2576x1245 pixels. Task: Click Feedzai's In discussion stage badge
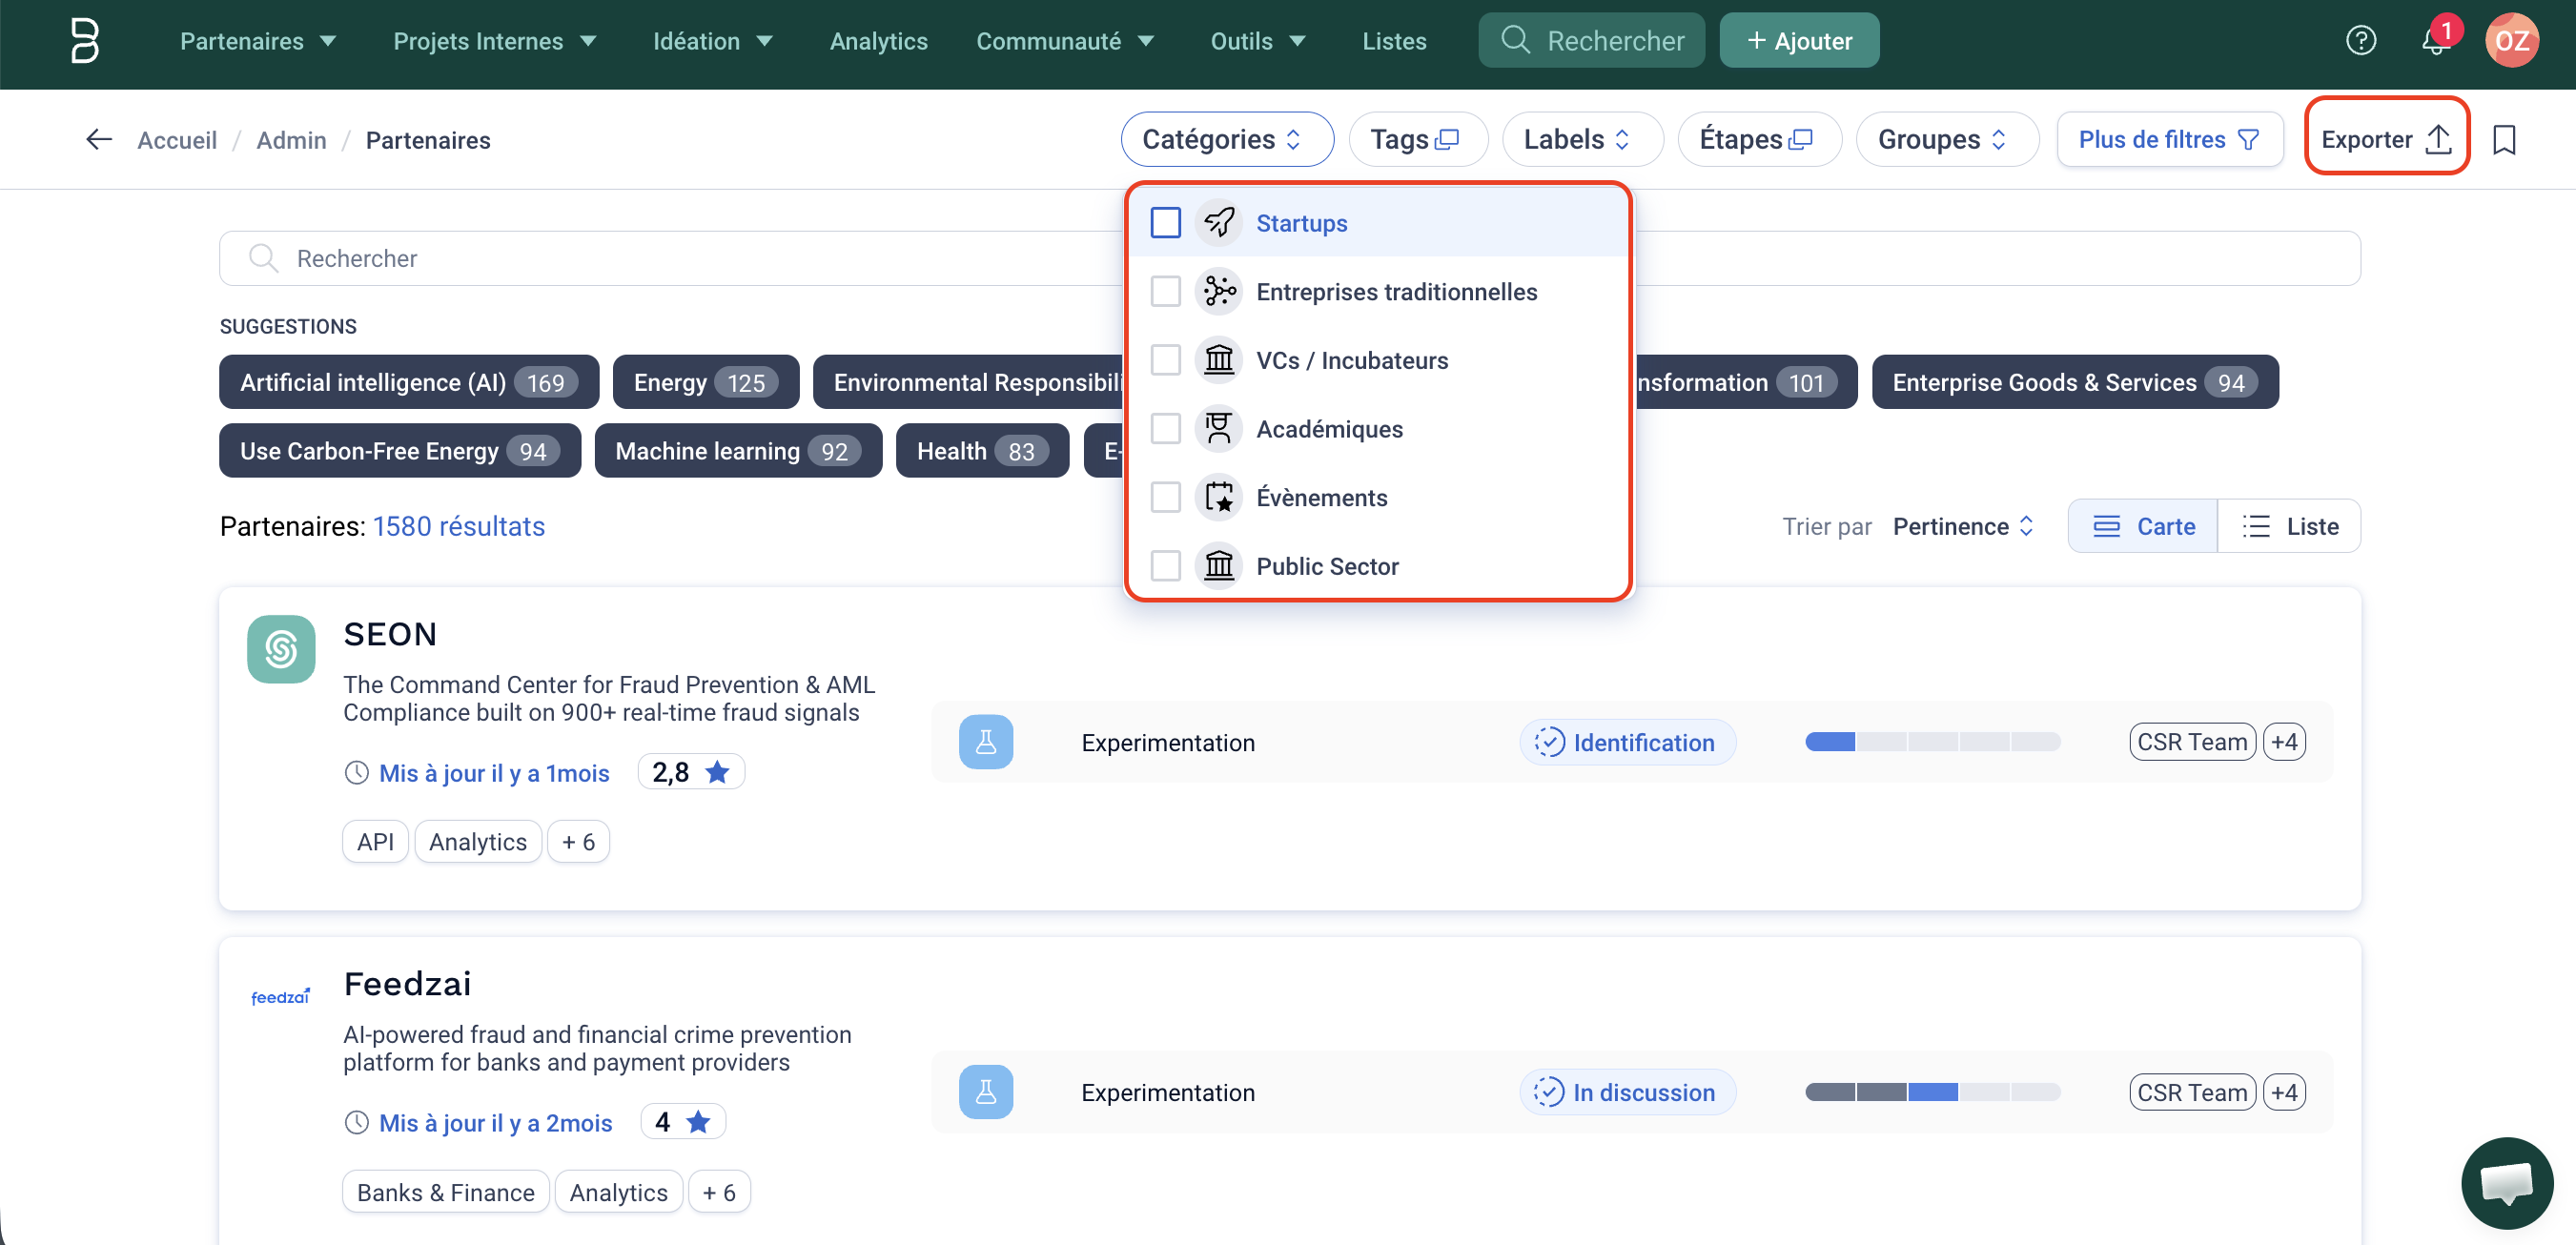(1627, 1092)
